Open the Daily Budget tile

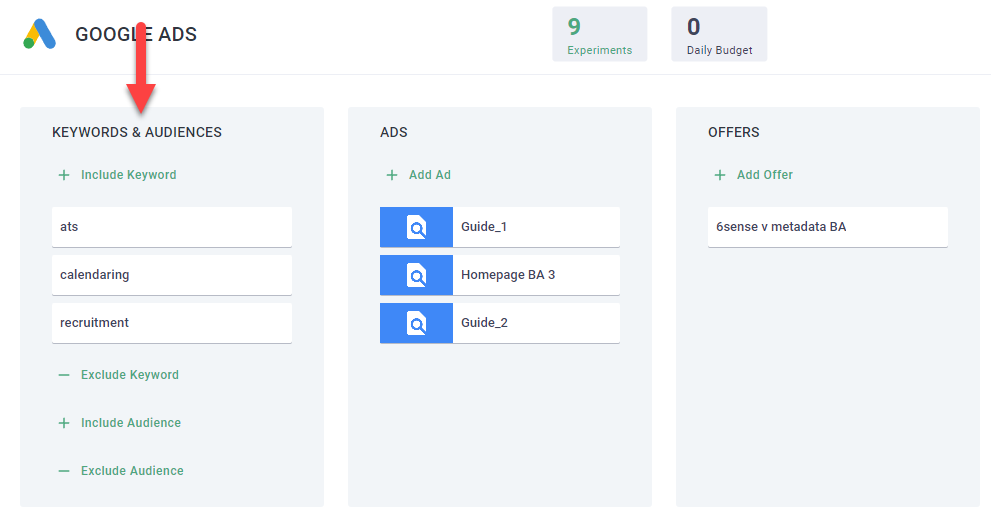pos(719,34)
